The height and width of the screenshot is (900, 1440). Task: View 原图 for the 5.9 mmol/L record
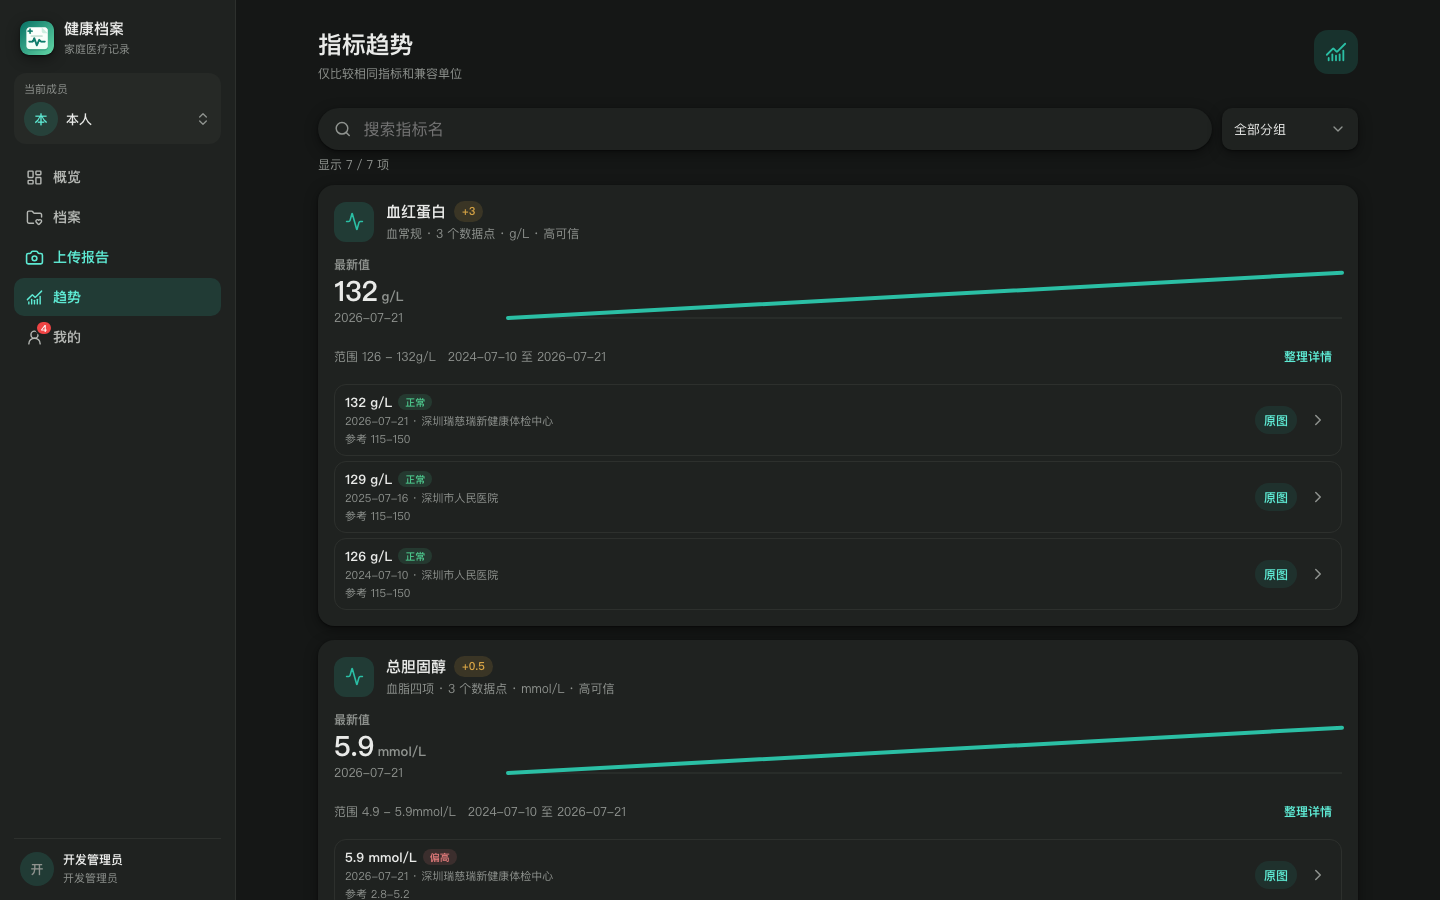[1276, 875]
